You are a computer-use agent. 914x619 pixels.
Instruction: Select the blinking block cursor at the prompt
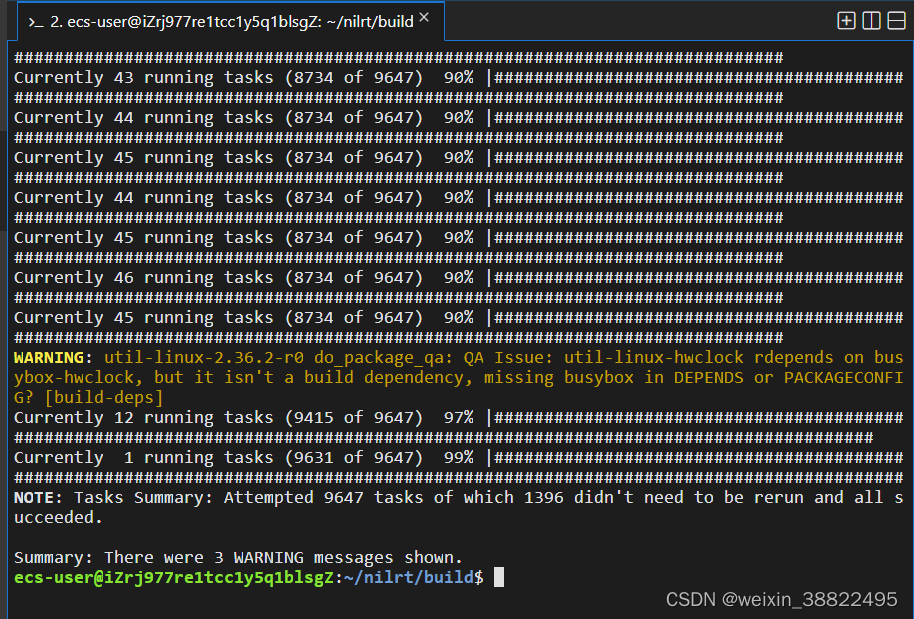pyautogui.click(x=498, y=577)
